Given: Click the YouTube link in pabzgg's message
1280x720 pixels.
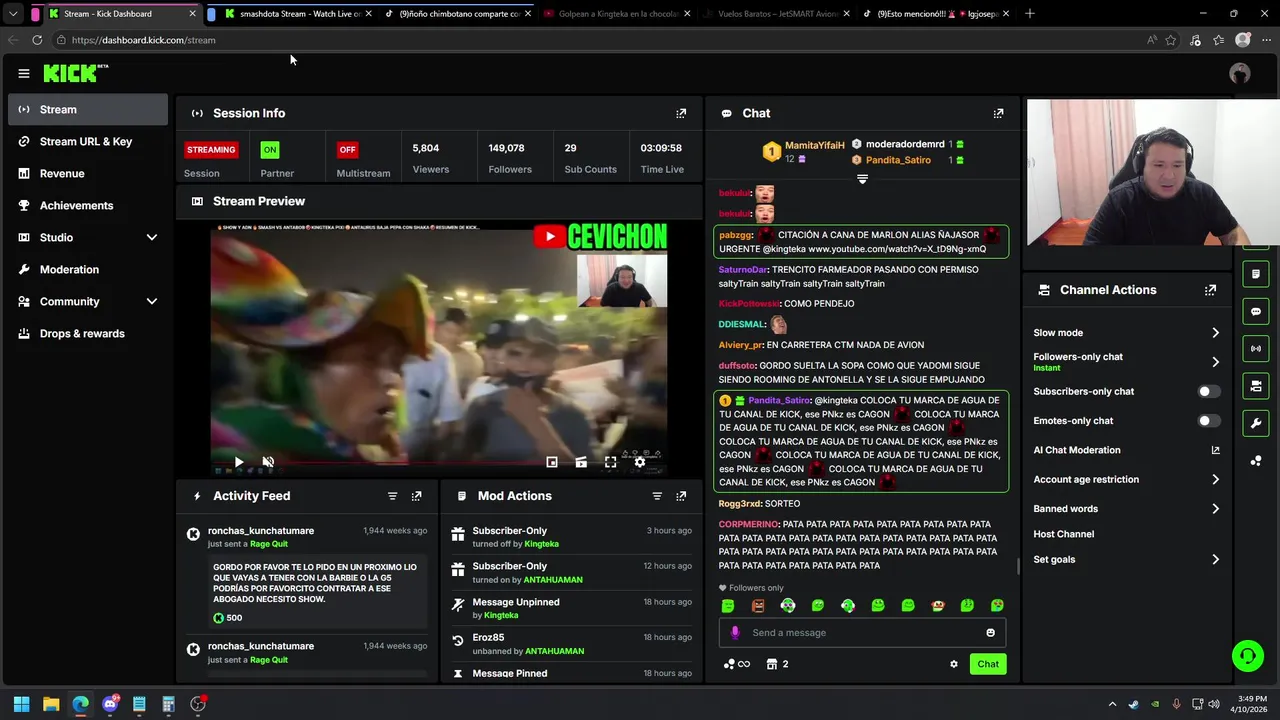Looking at the screenshot, I should pyautogui.click(x=897, y=249).
